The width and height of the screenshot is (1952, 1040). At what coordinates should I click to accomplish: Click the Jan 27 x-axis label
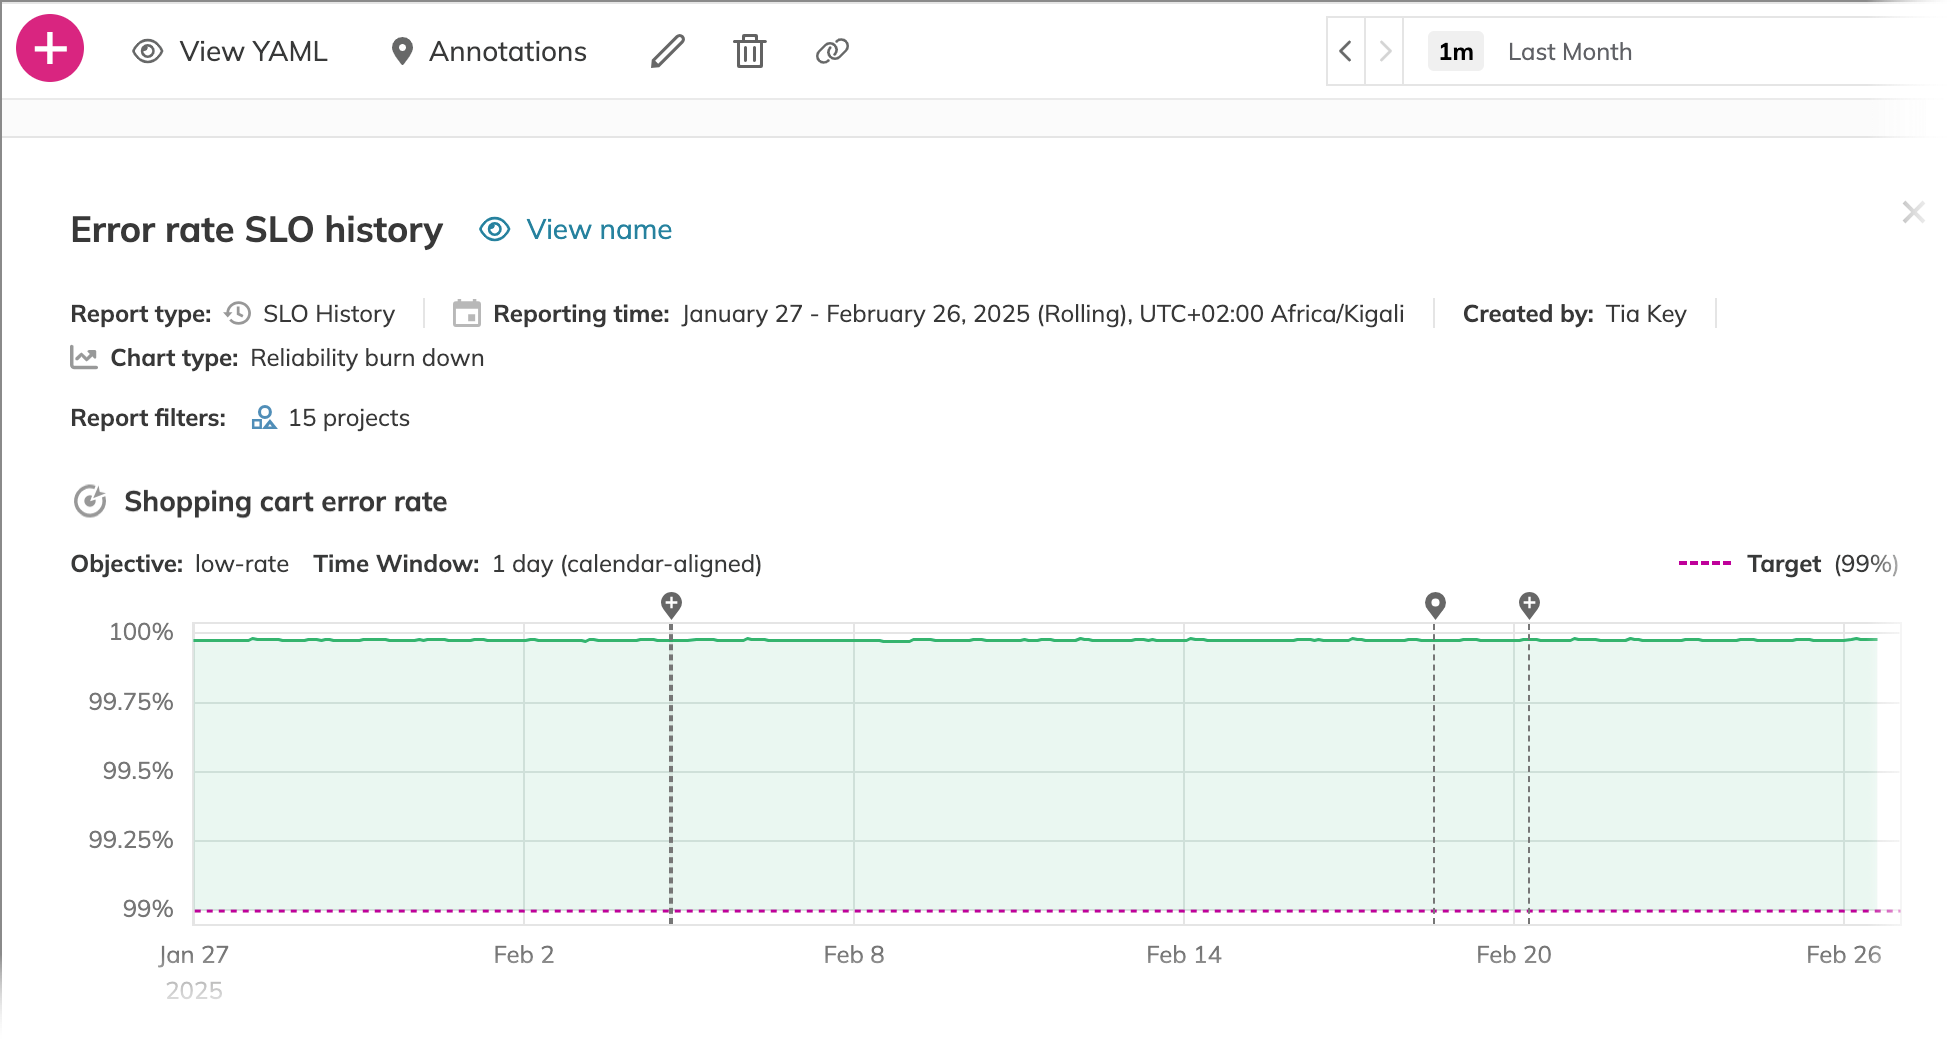194,955
